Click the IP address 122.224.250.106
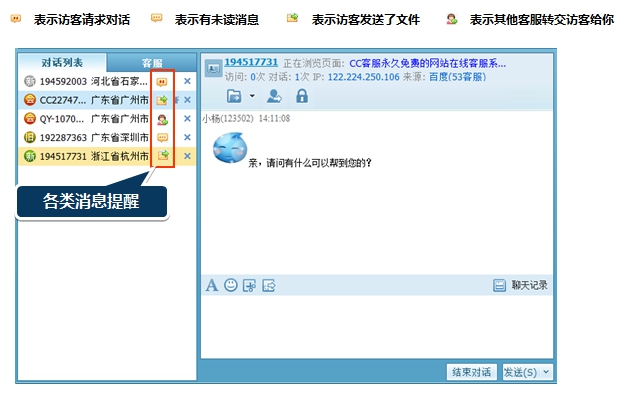 363,77
